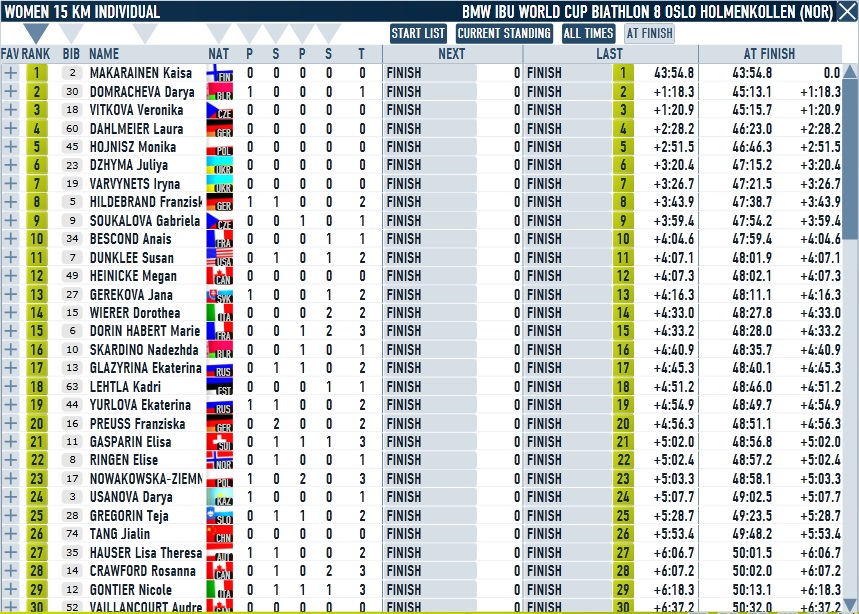
Task: Sort by second standing shooting triangle
Action: click(x=328, y=32)
